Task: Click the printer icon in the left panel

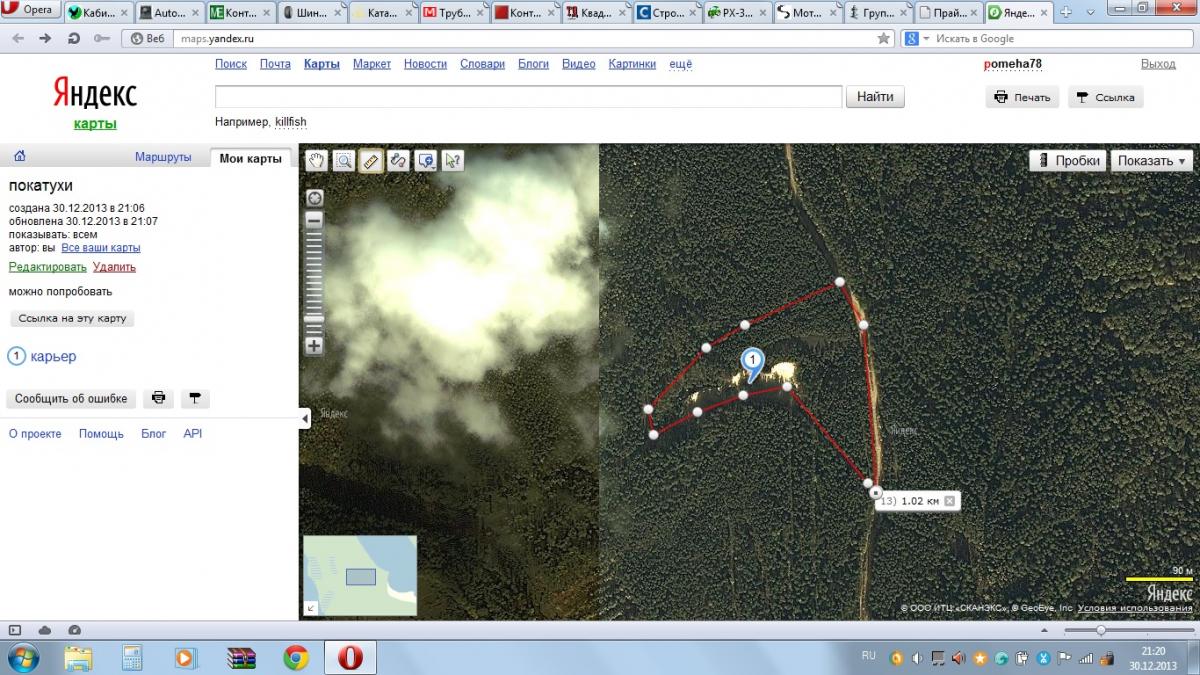Action: click(x=158, y=398)
